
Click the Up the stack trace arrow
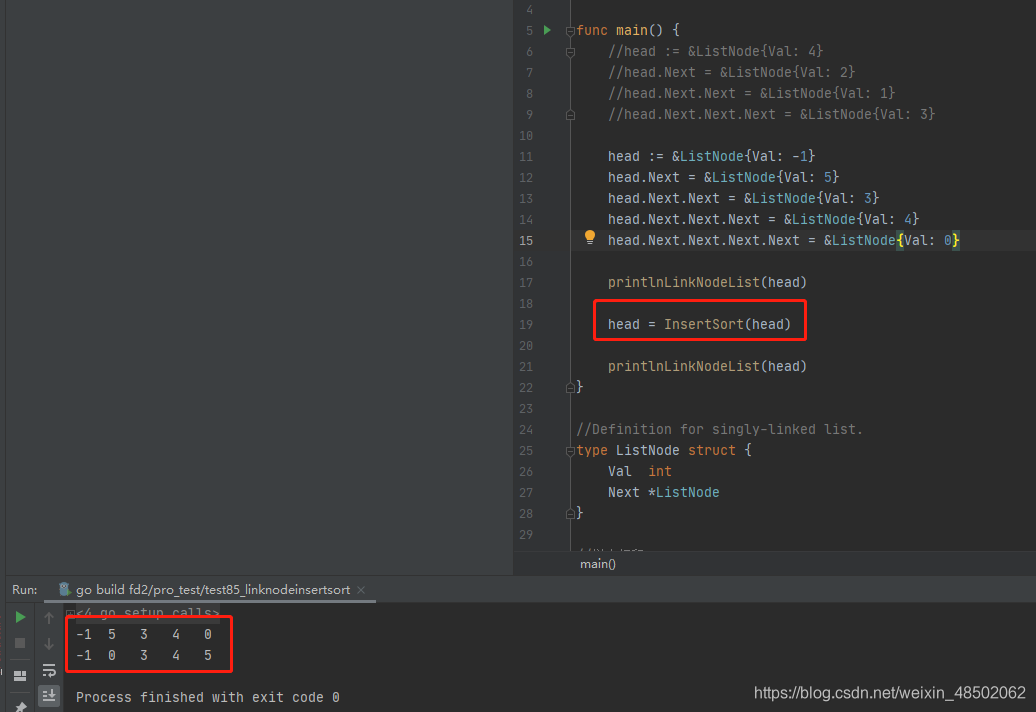pos(49,618)
